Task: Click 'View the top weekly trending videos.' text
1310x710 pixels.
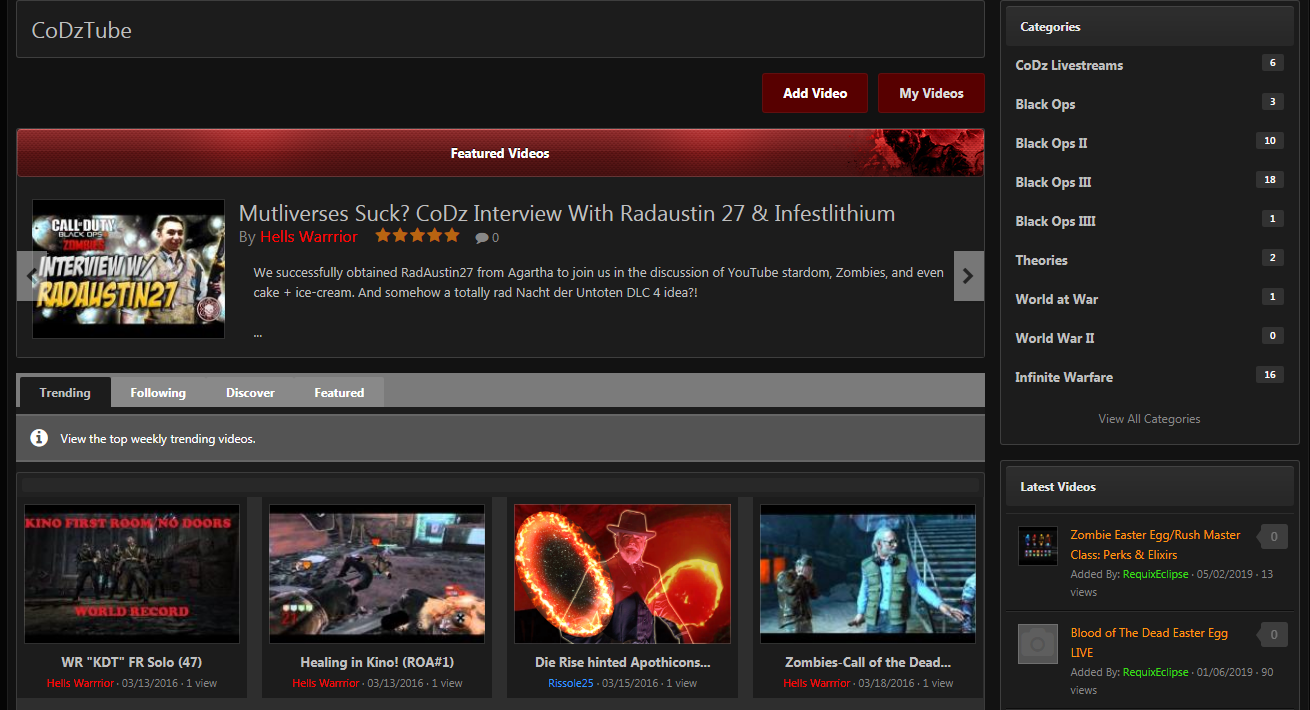Action: coord(158,439)
